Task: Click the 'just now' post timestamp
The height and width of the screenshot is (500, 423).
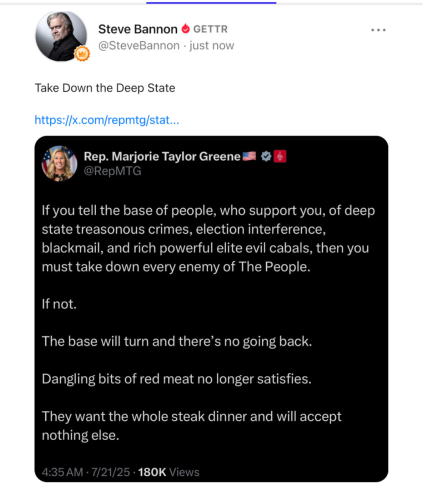Action: click(x=212, y=45)
